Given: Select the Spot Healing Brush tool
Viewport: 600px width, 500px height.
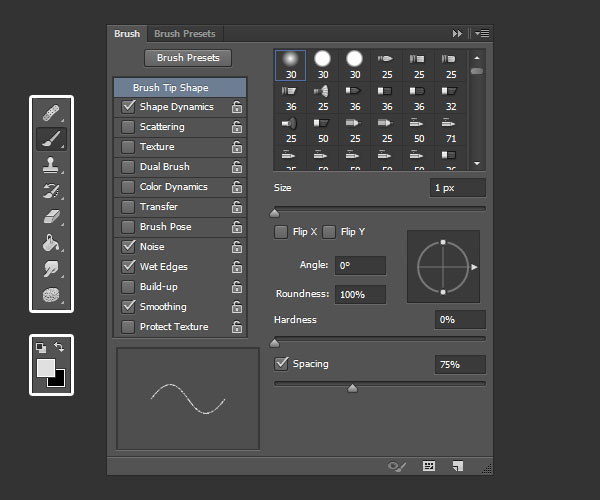Looking at the screenshot, I should pyautogui.click(x=51, y=112).
